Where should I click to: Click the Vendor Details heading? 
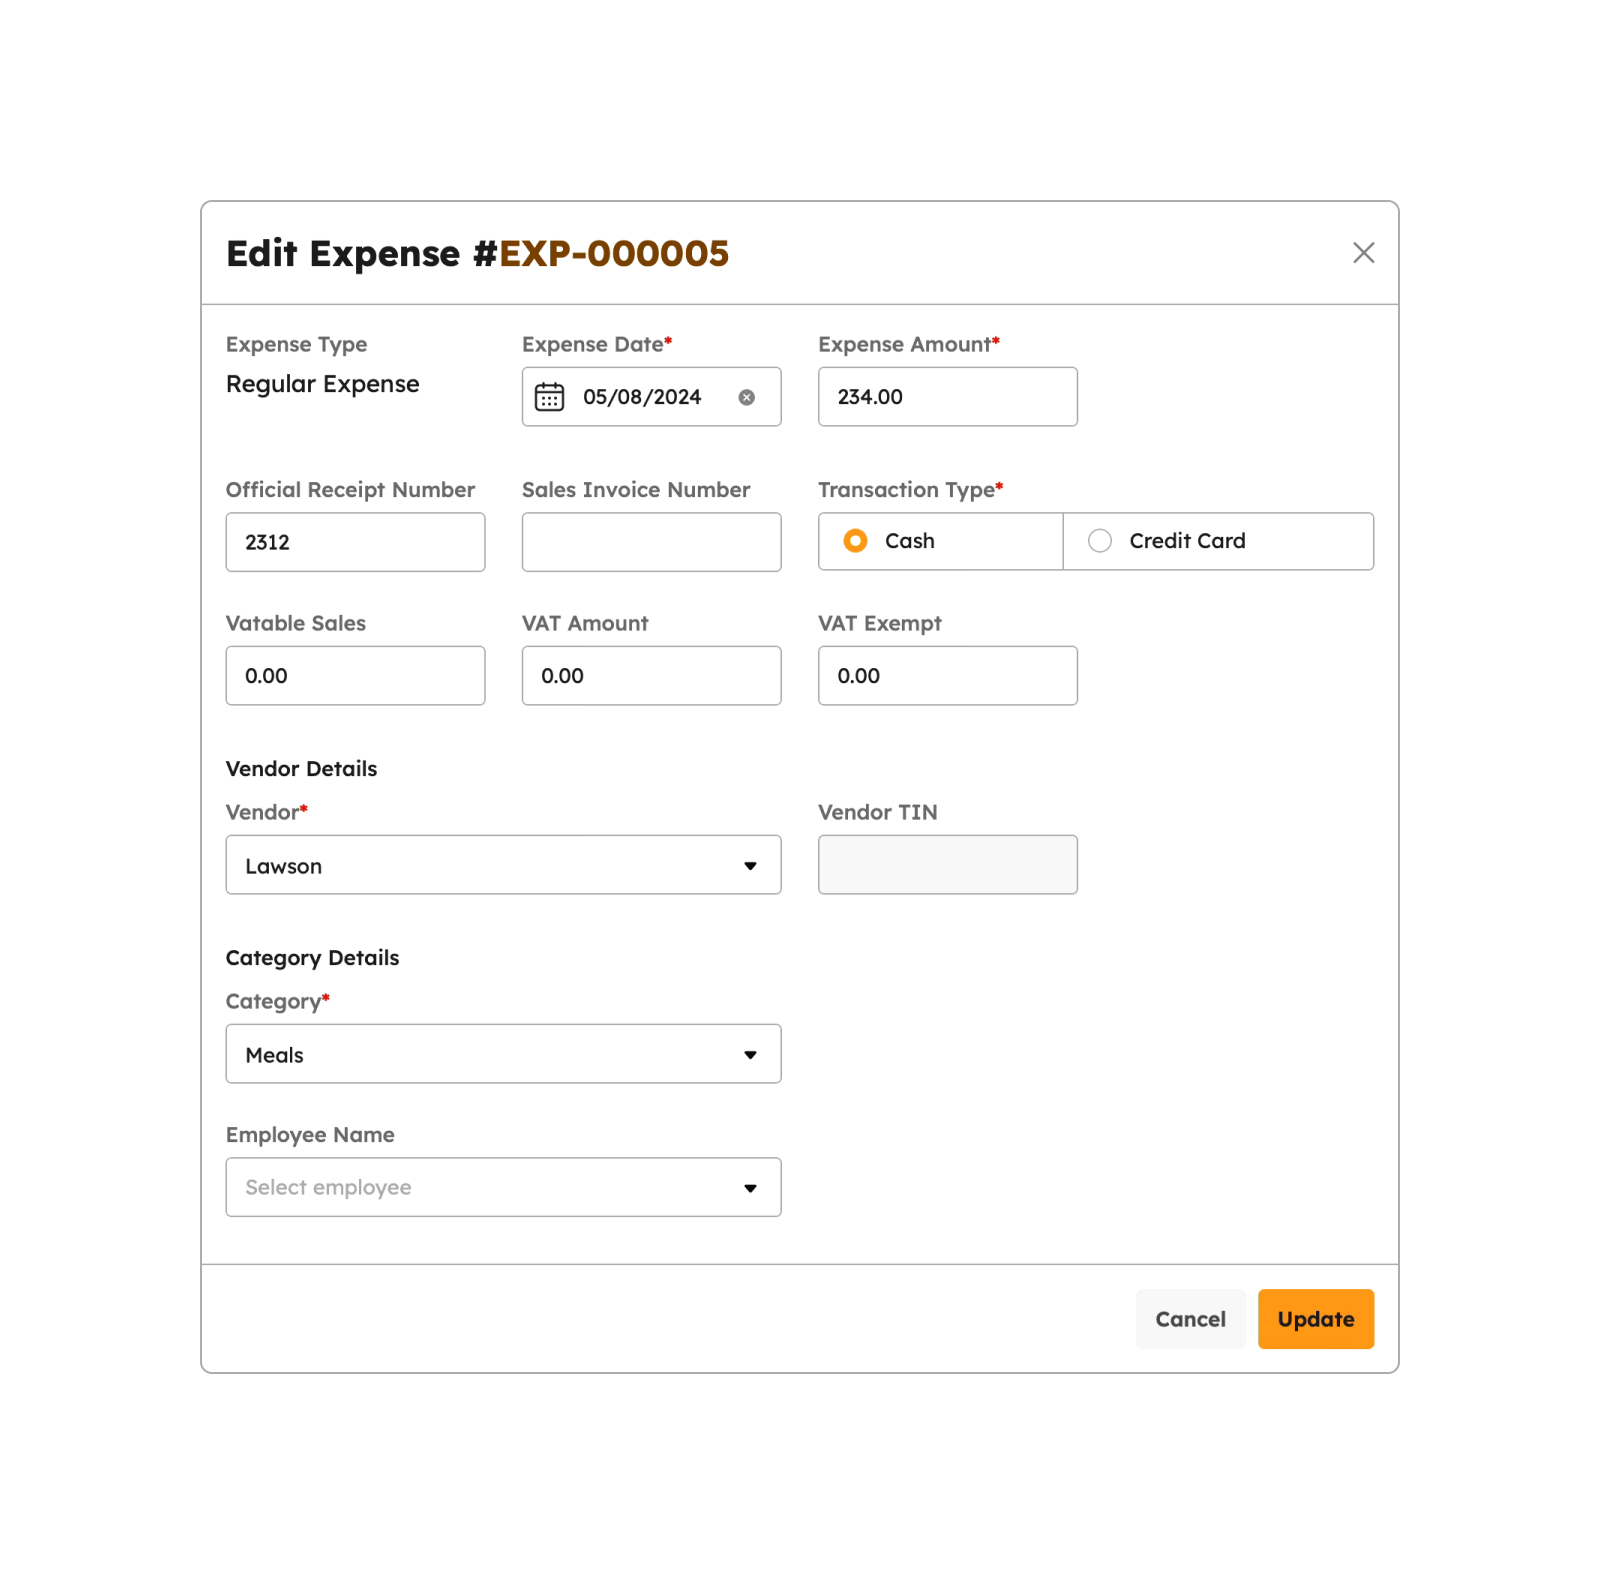pyautogui.click(x=301, y=769)
